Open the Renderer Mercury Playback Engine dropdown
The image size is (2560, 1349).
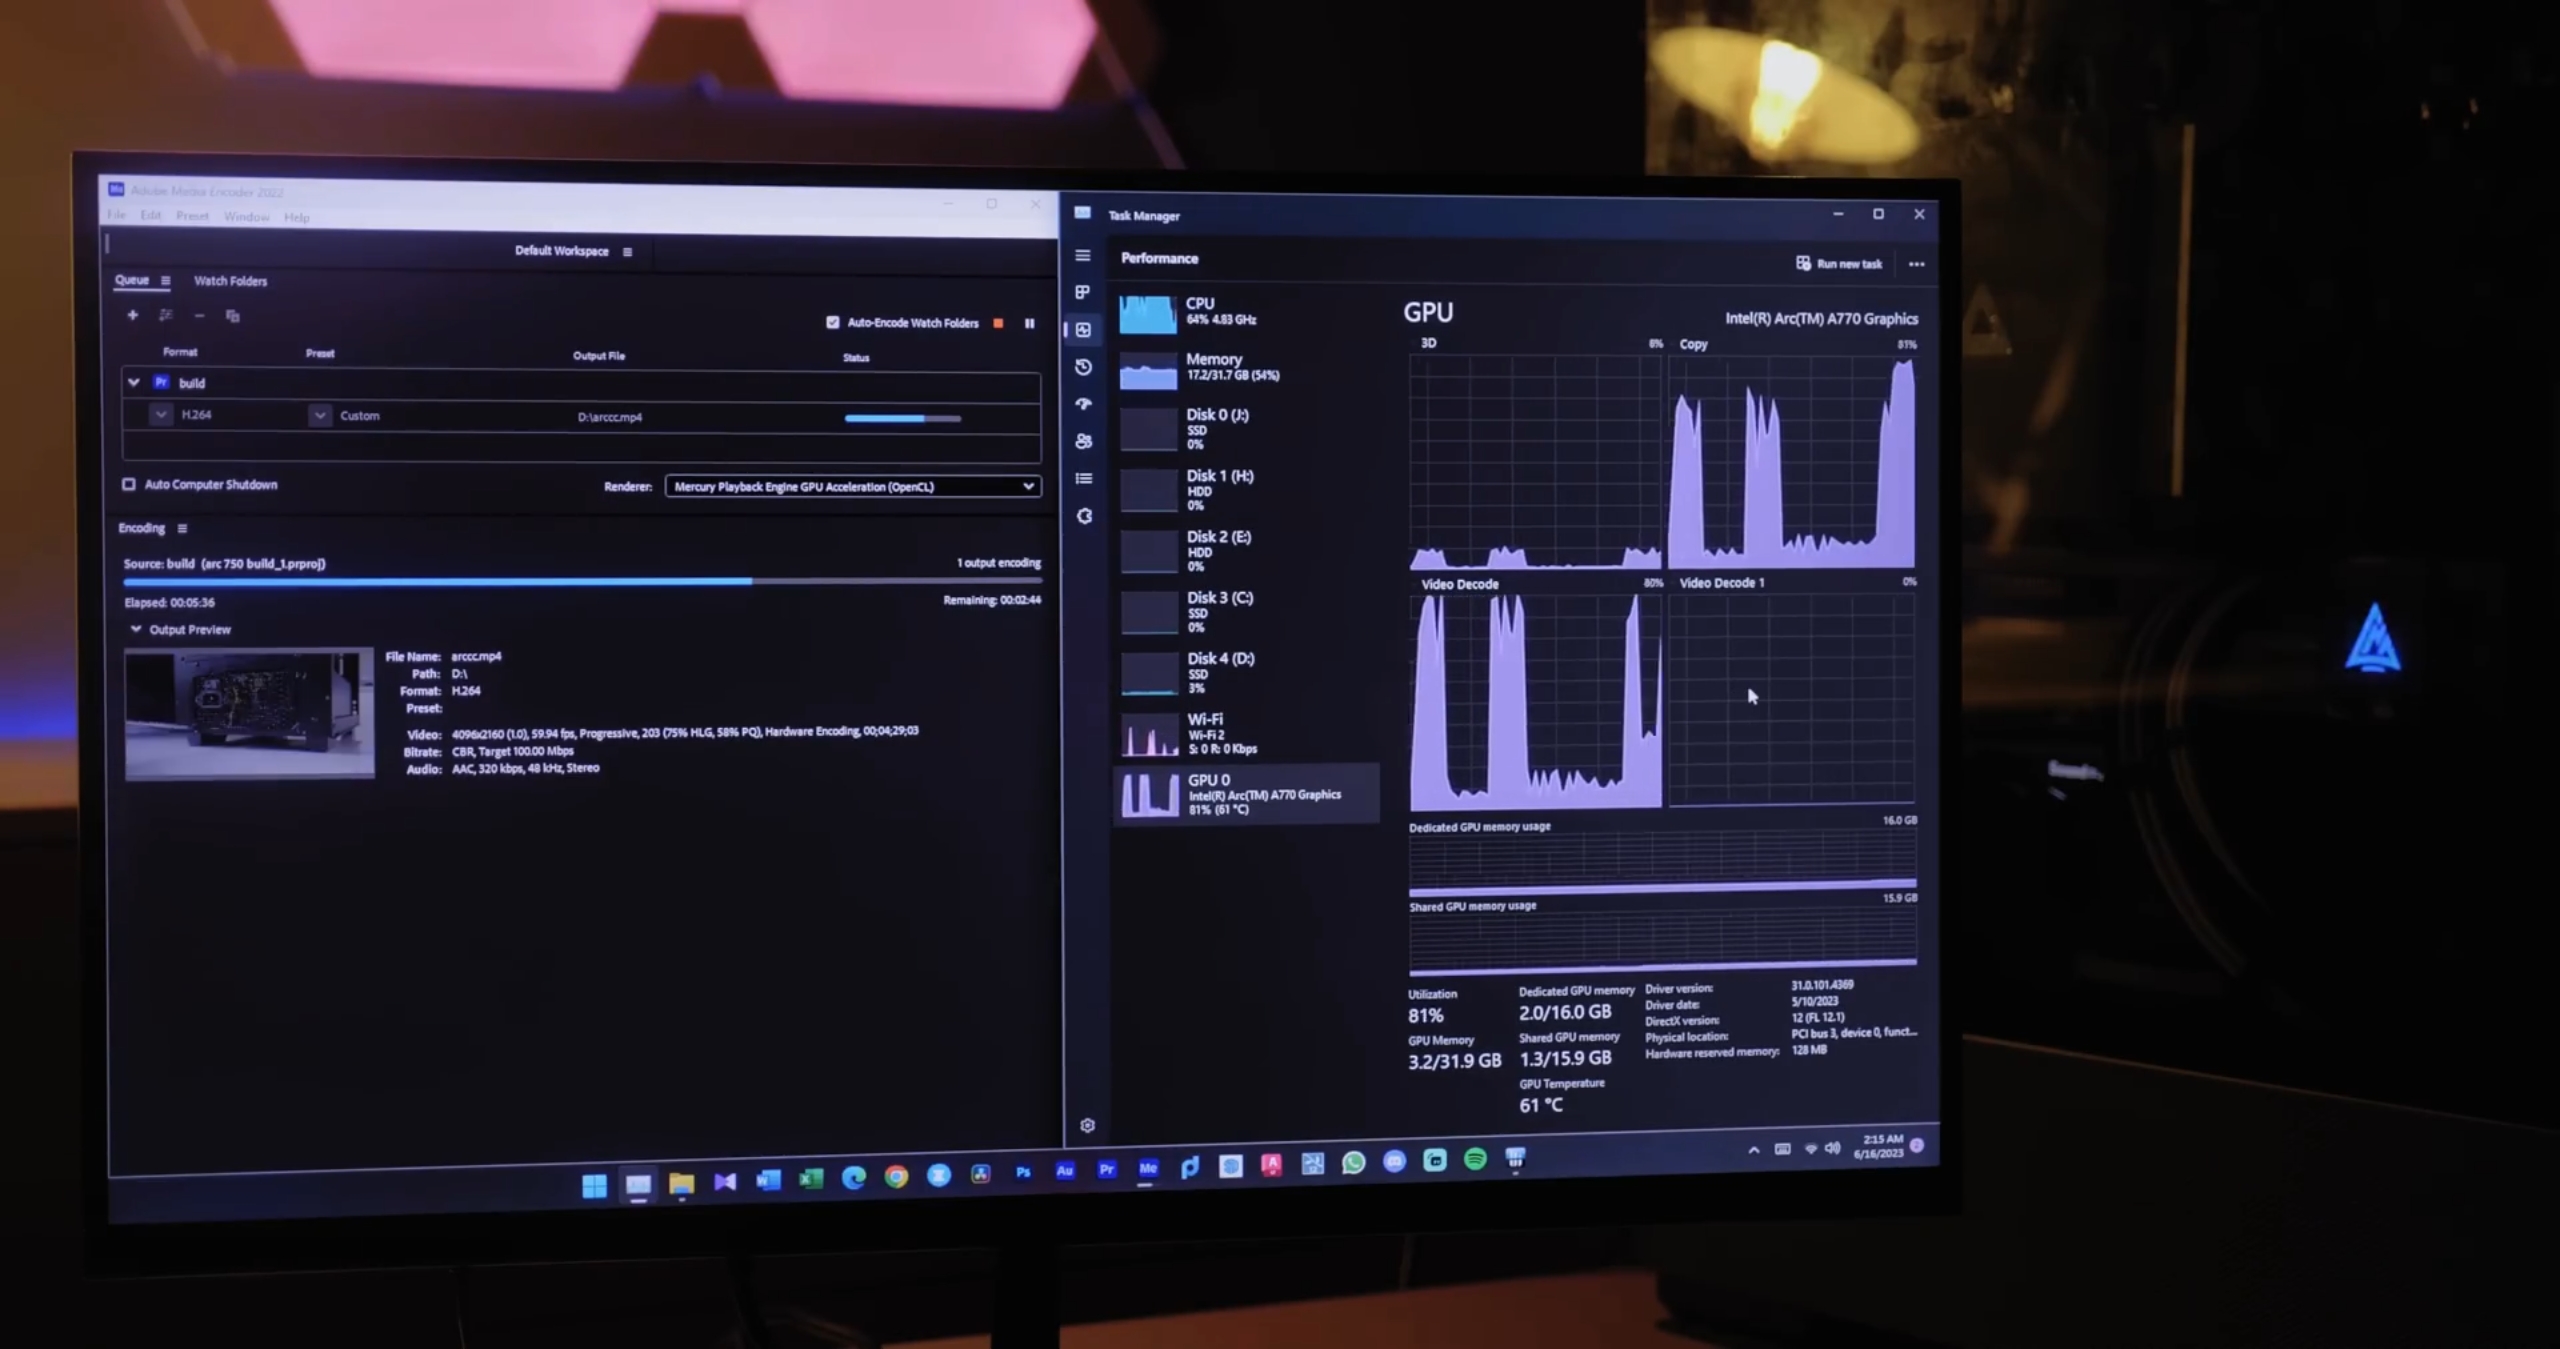(x=852, y=487)
